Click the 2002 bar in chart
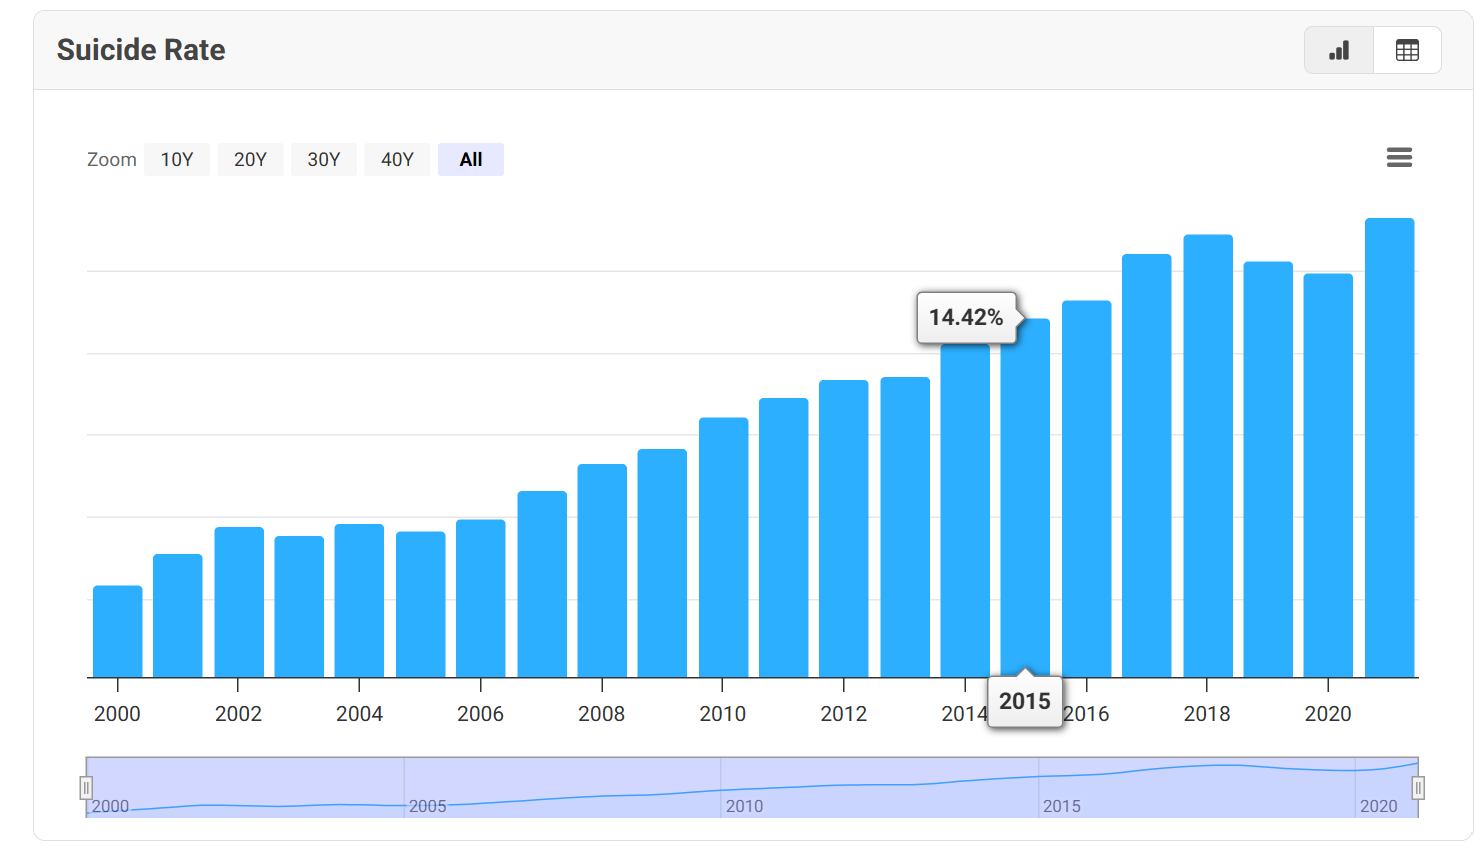Screen dimensions: 1474x847 coord(239,602)
